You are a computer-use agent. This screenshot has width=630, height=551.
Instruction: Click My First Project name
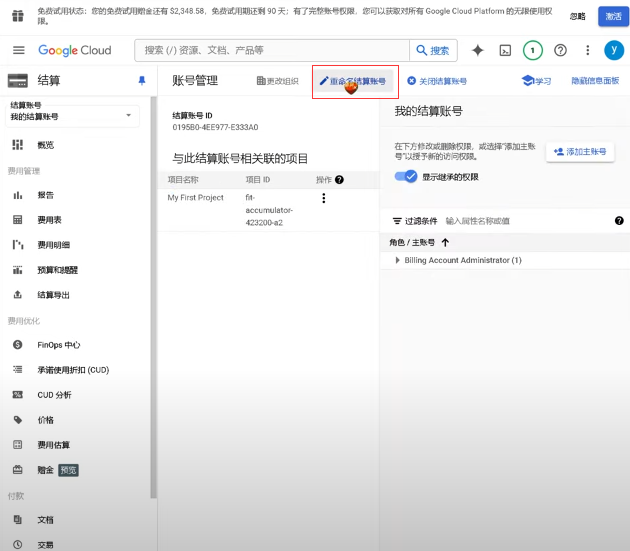click(x=196, y=197)
